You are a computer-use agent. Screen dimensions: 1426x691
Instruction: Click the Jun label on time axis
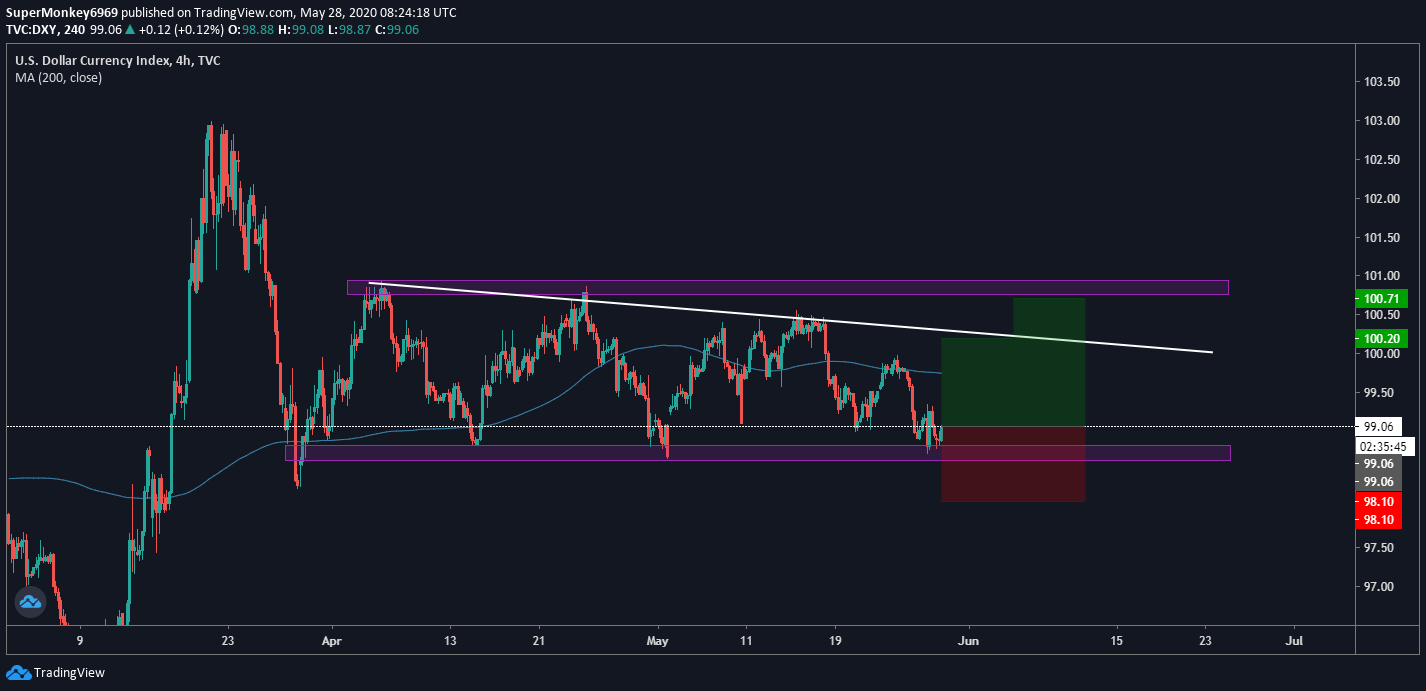tap(966, 640)
